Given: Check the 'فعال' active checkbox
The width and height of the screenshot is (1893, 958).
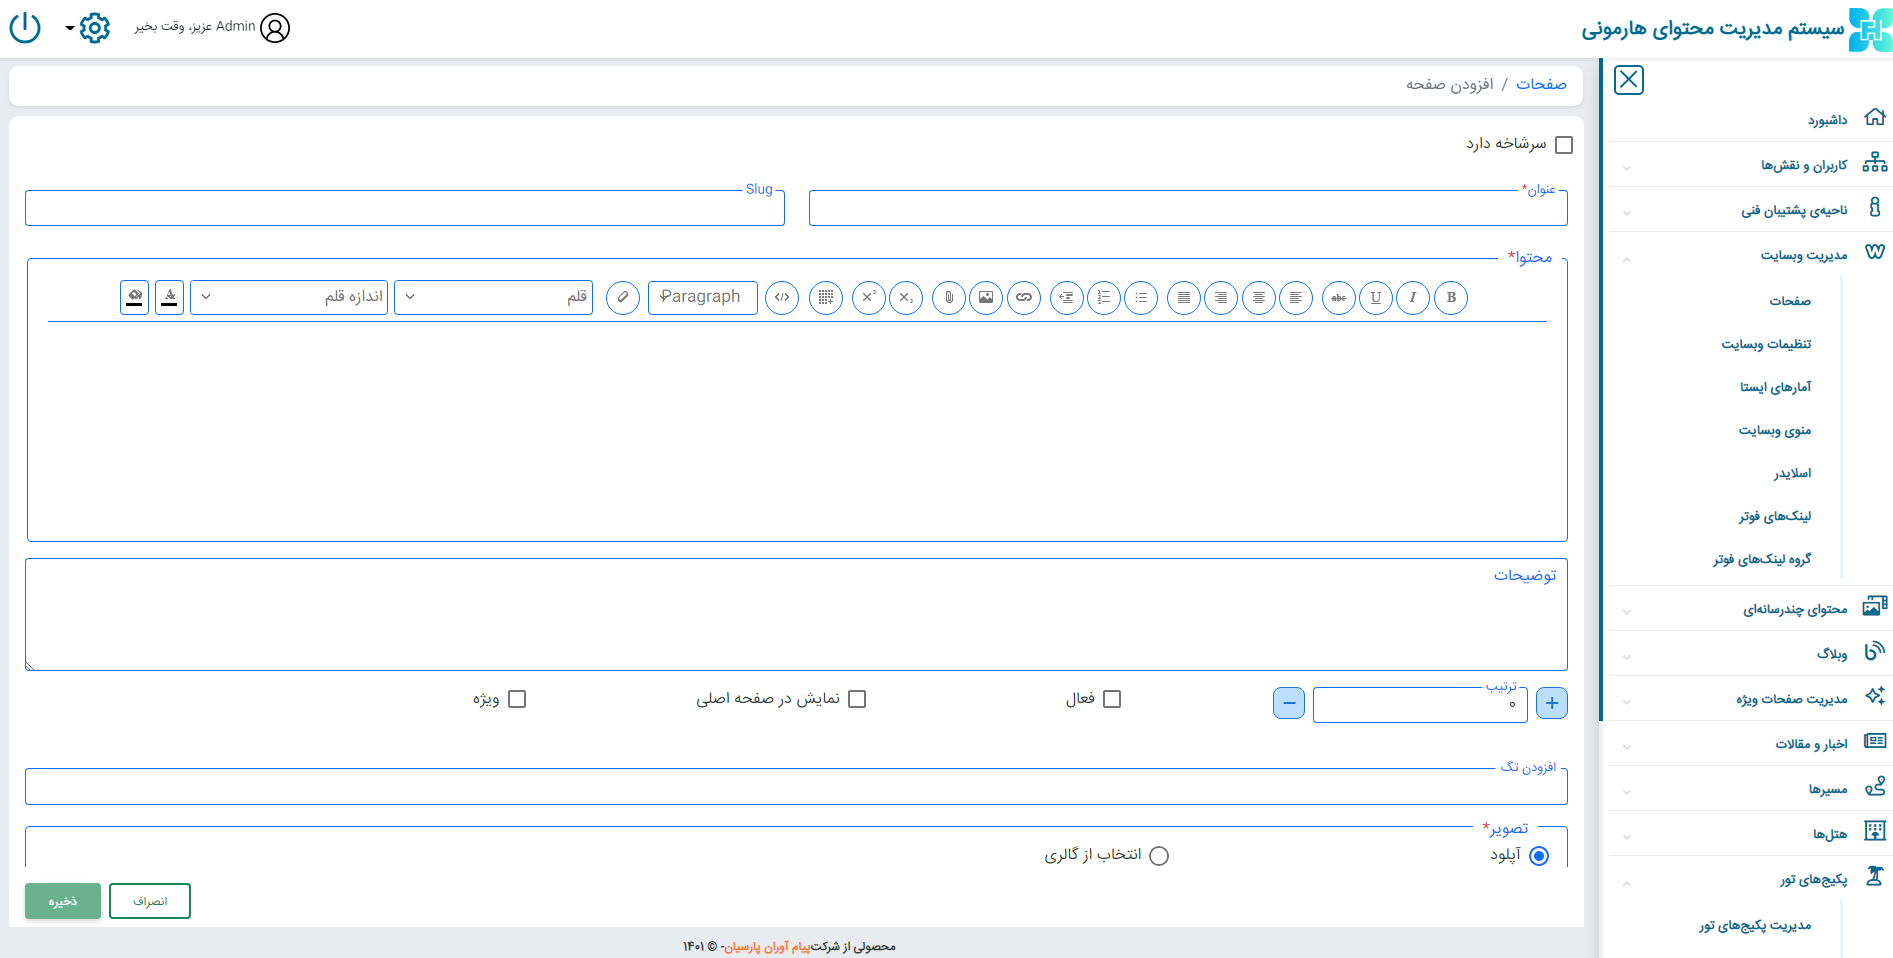Looking at the screenshot, I should tap(1111, 699).
